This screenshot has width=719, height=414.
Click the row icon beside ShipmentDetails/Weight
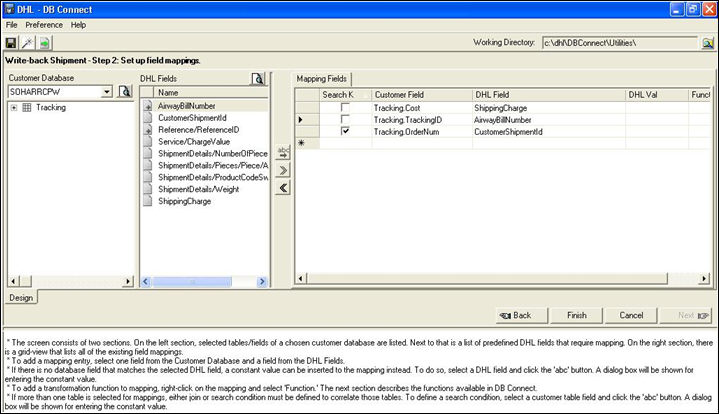148,189
